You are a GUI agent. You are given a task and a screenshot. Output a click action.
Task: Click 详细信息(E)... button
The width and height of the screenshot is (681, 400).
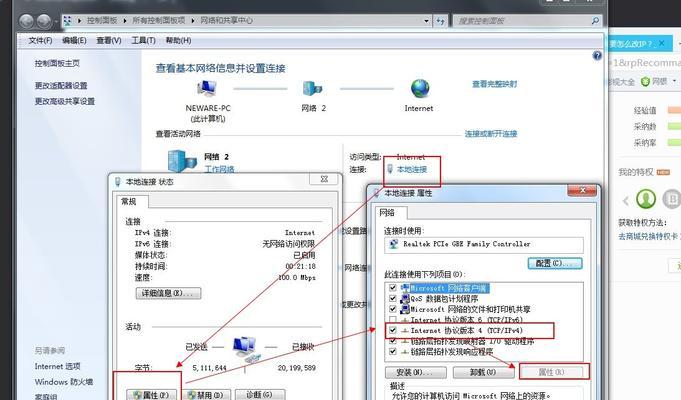click(169, 293)
